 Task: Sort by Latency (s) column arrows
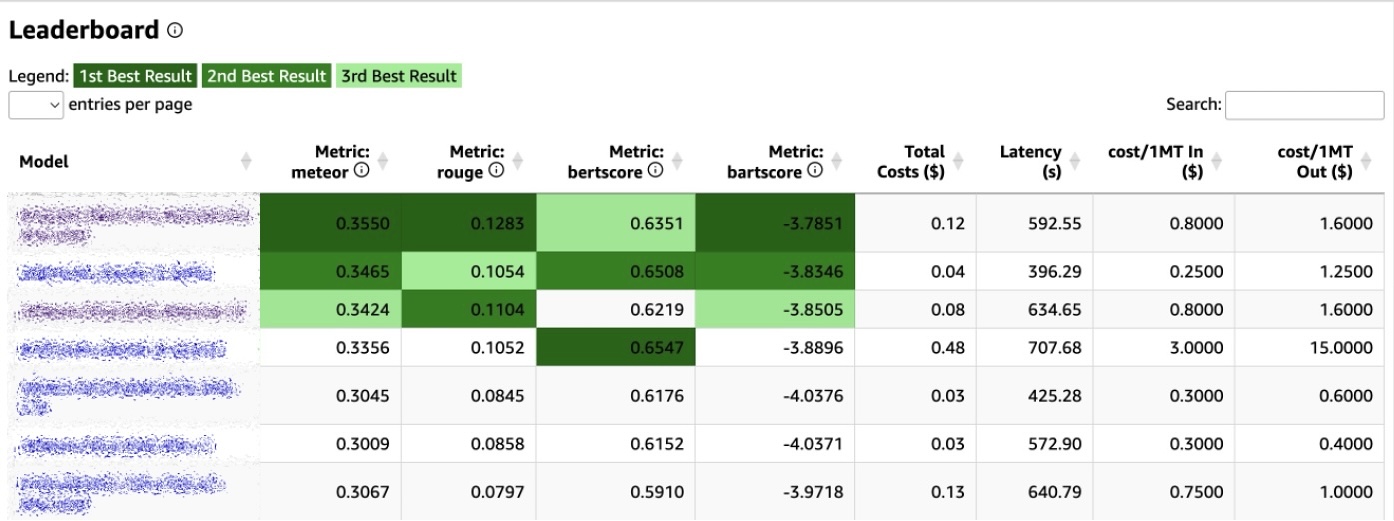click(x=1075, y=161)
